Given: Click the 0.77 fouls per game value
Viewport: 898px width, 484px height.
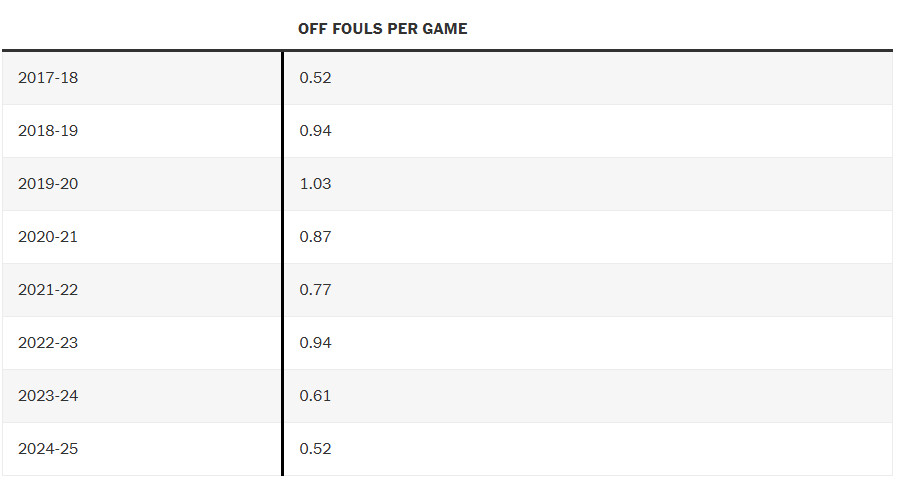Looking at the screenshot, I should point(315,290).
